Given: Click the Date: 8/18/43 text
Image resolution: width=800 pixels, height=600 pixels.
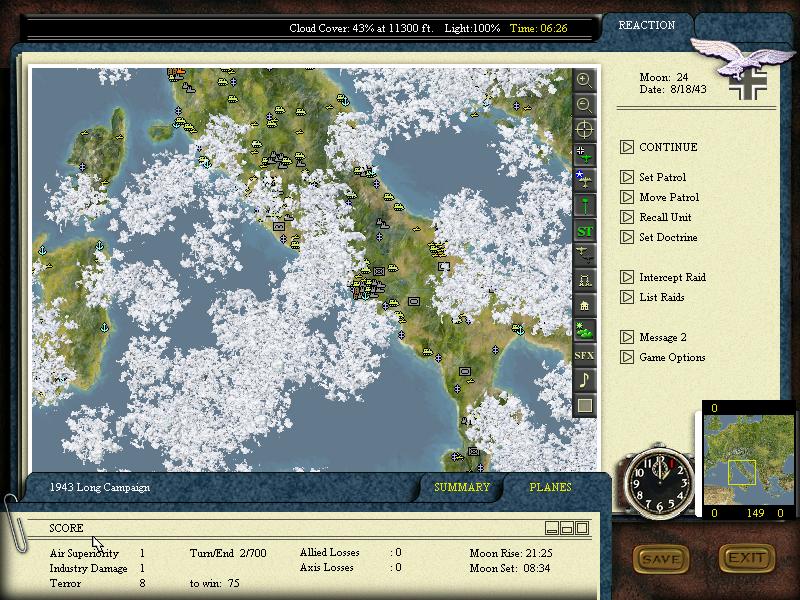Looking at the screenshot, I should [x=673, y=89].
